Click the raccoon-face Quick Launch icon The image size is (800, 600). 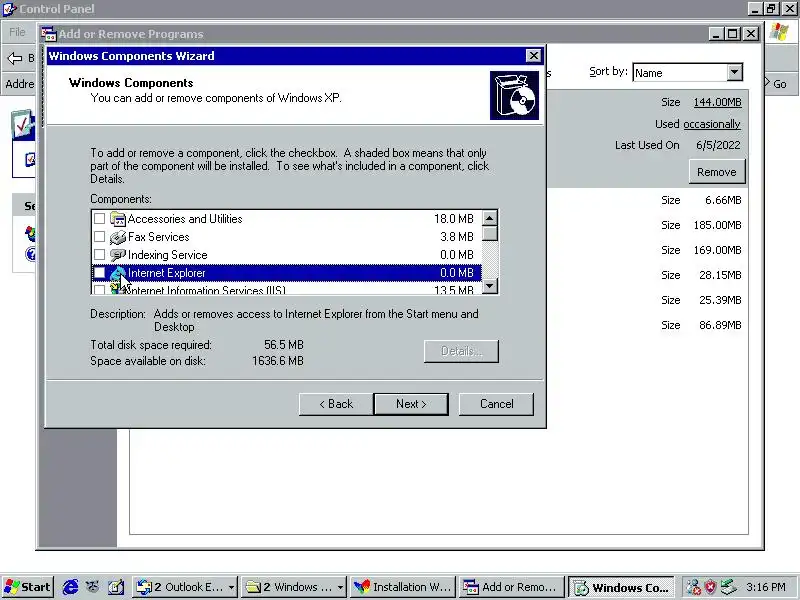click(93, 587)
